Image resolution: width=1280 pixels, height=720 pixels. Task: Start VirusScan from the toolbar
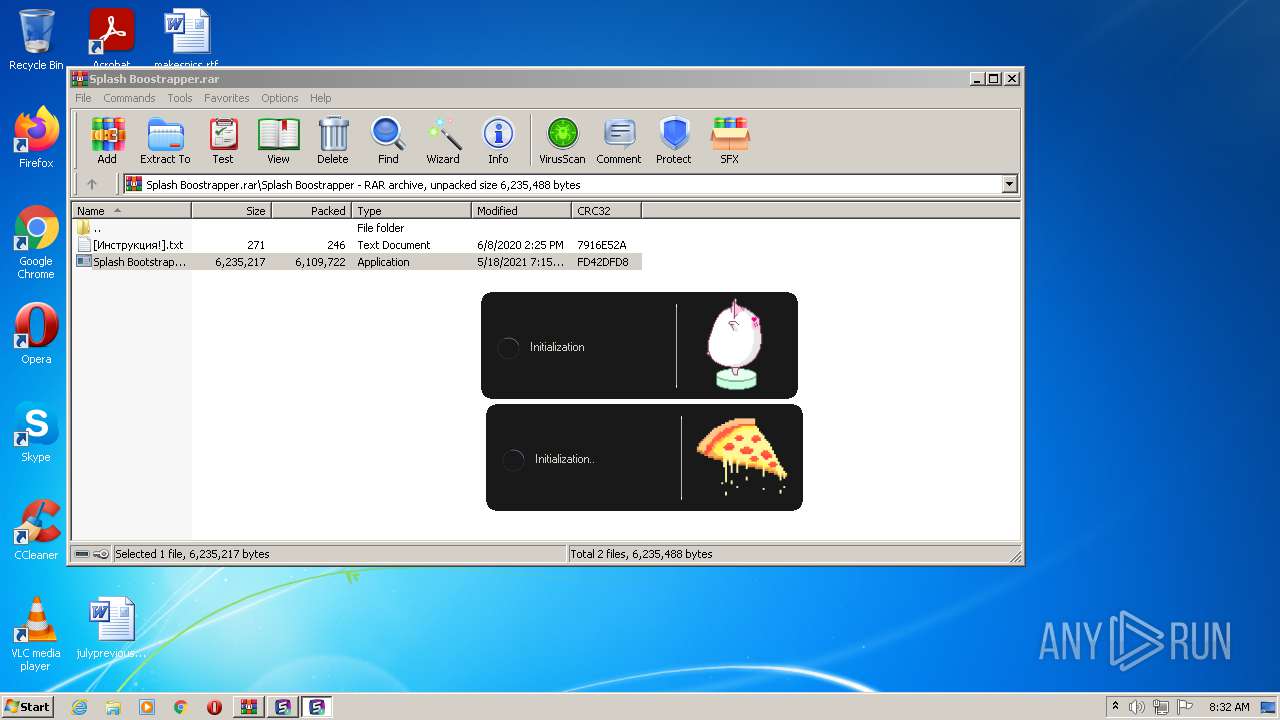click(x=562, y=141)
